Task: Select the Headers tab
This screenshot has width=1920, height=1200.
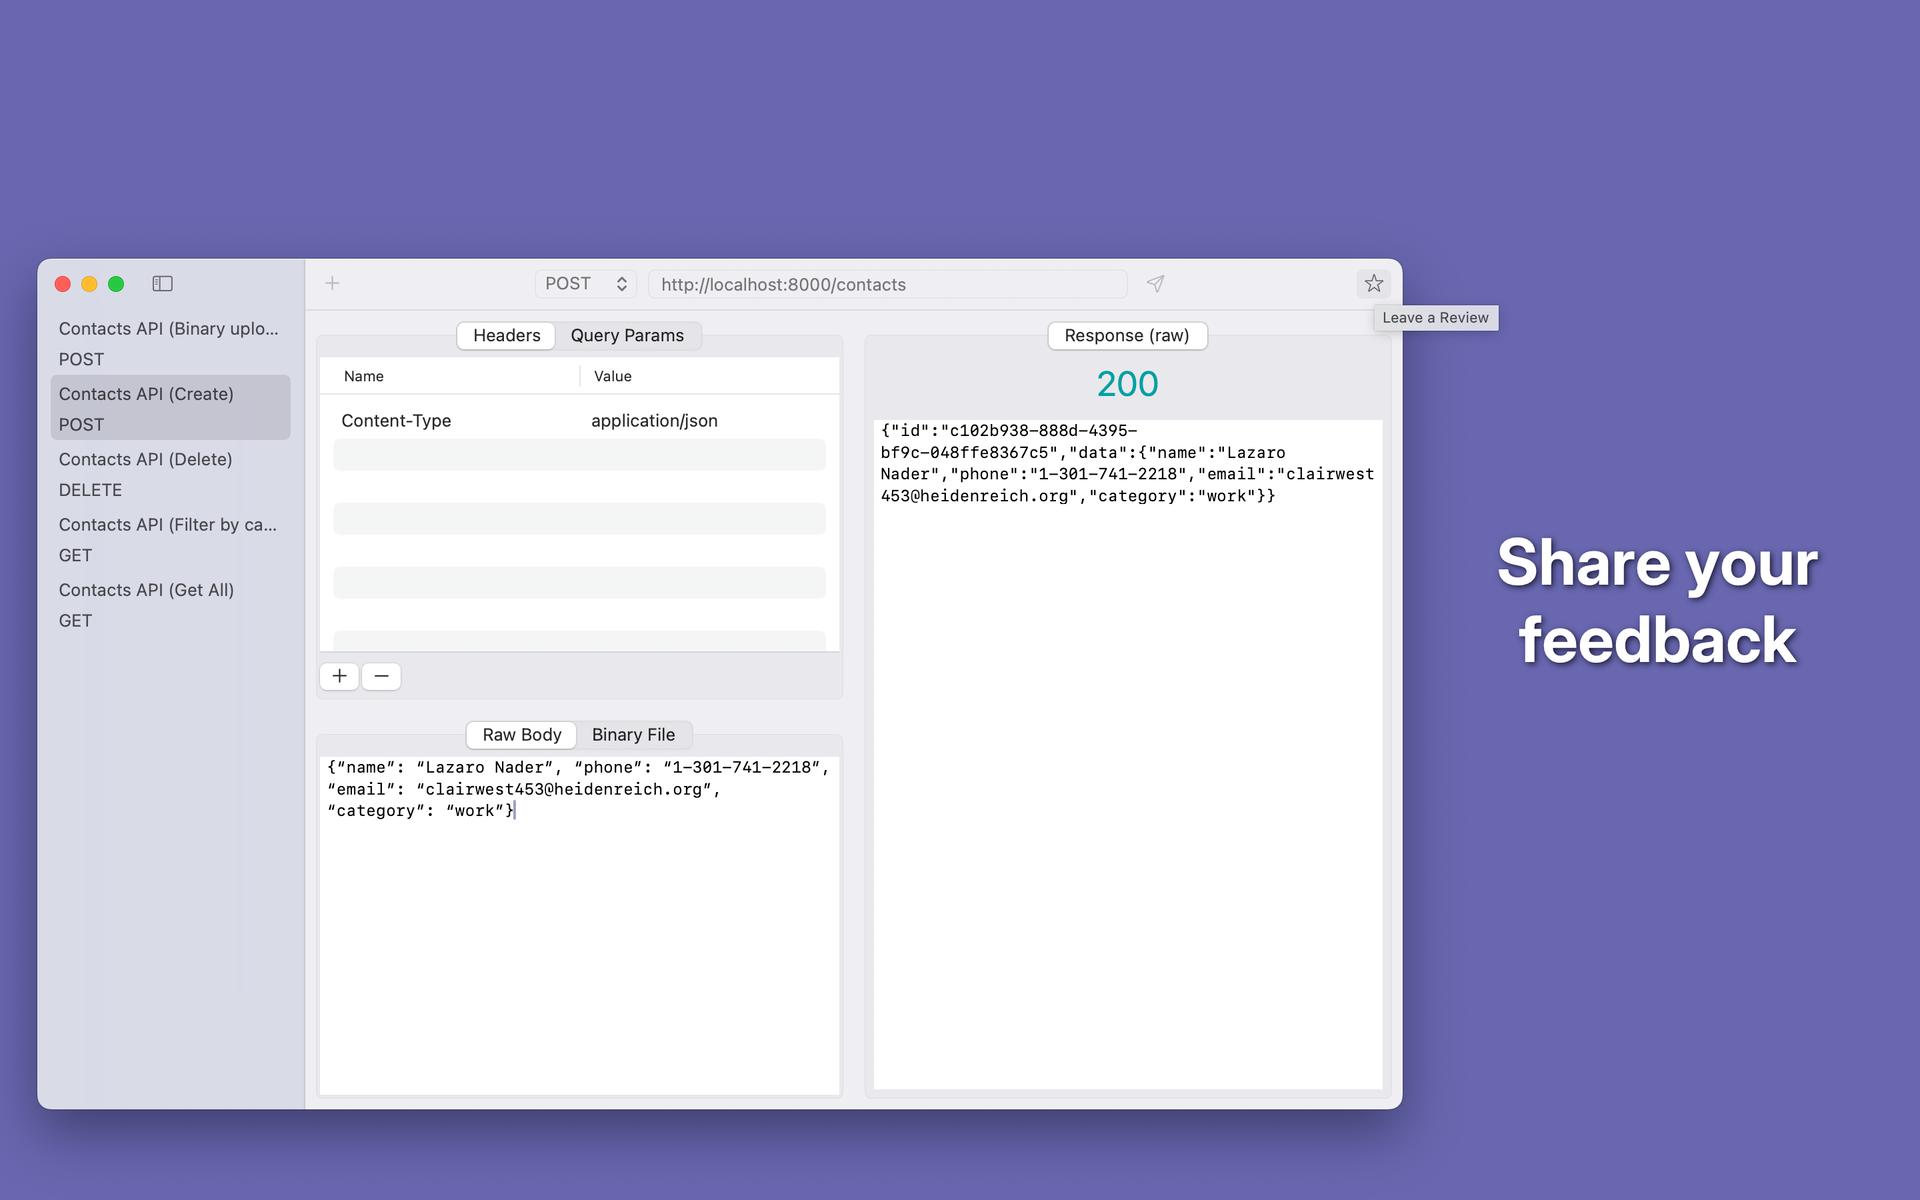Action: click(506, 336)
